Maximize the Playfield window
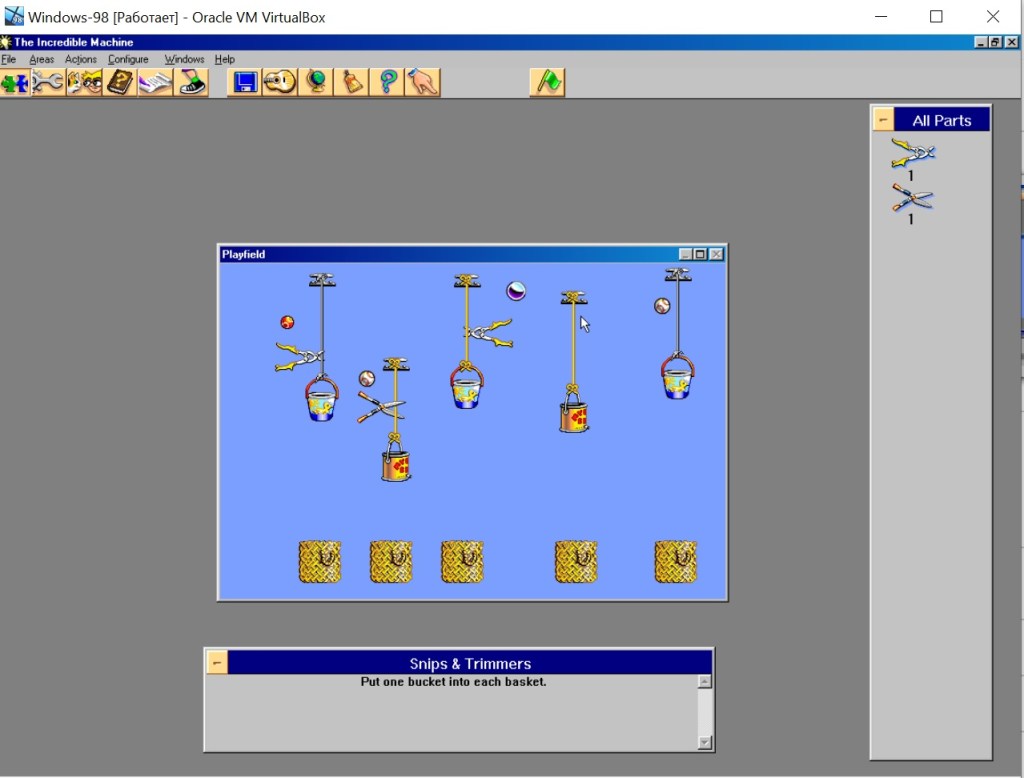Screen dimensions: 1024x778 pyautogui.click(x=700, y=255)
